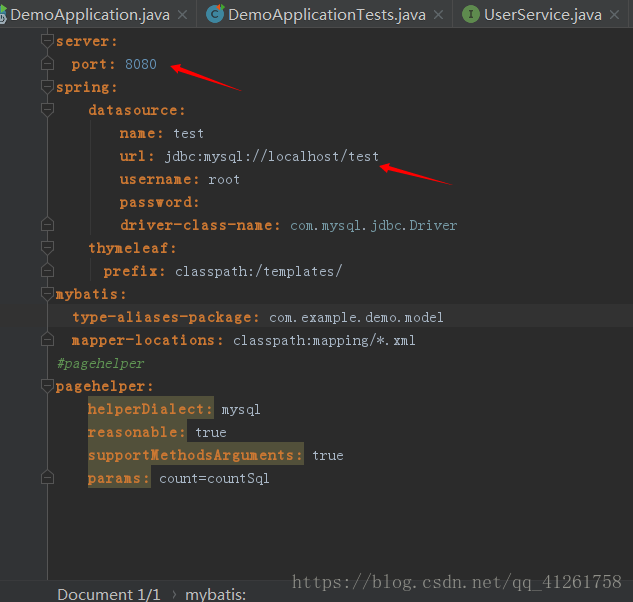Click the fold-end marker on the params line

pos(48,477)
